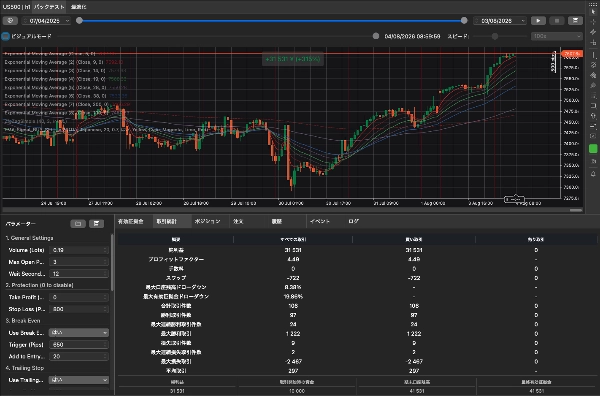600x396 pixels.
Task: Select the text lines tool icon
Action: coord(593,95)
